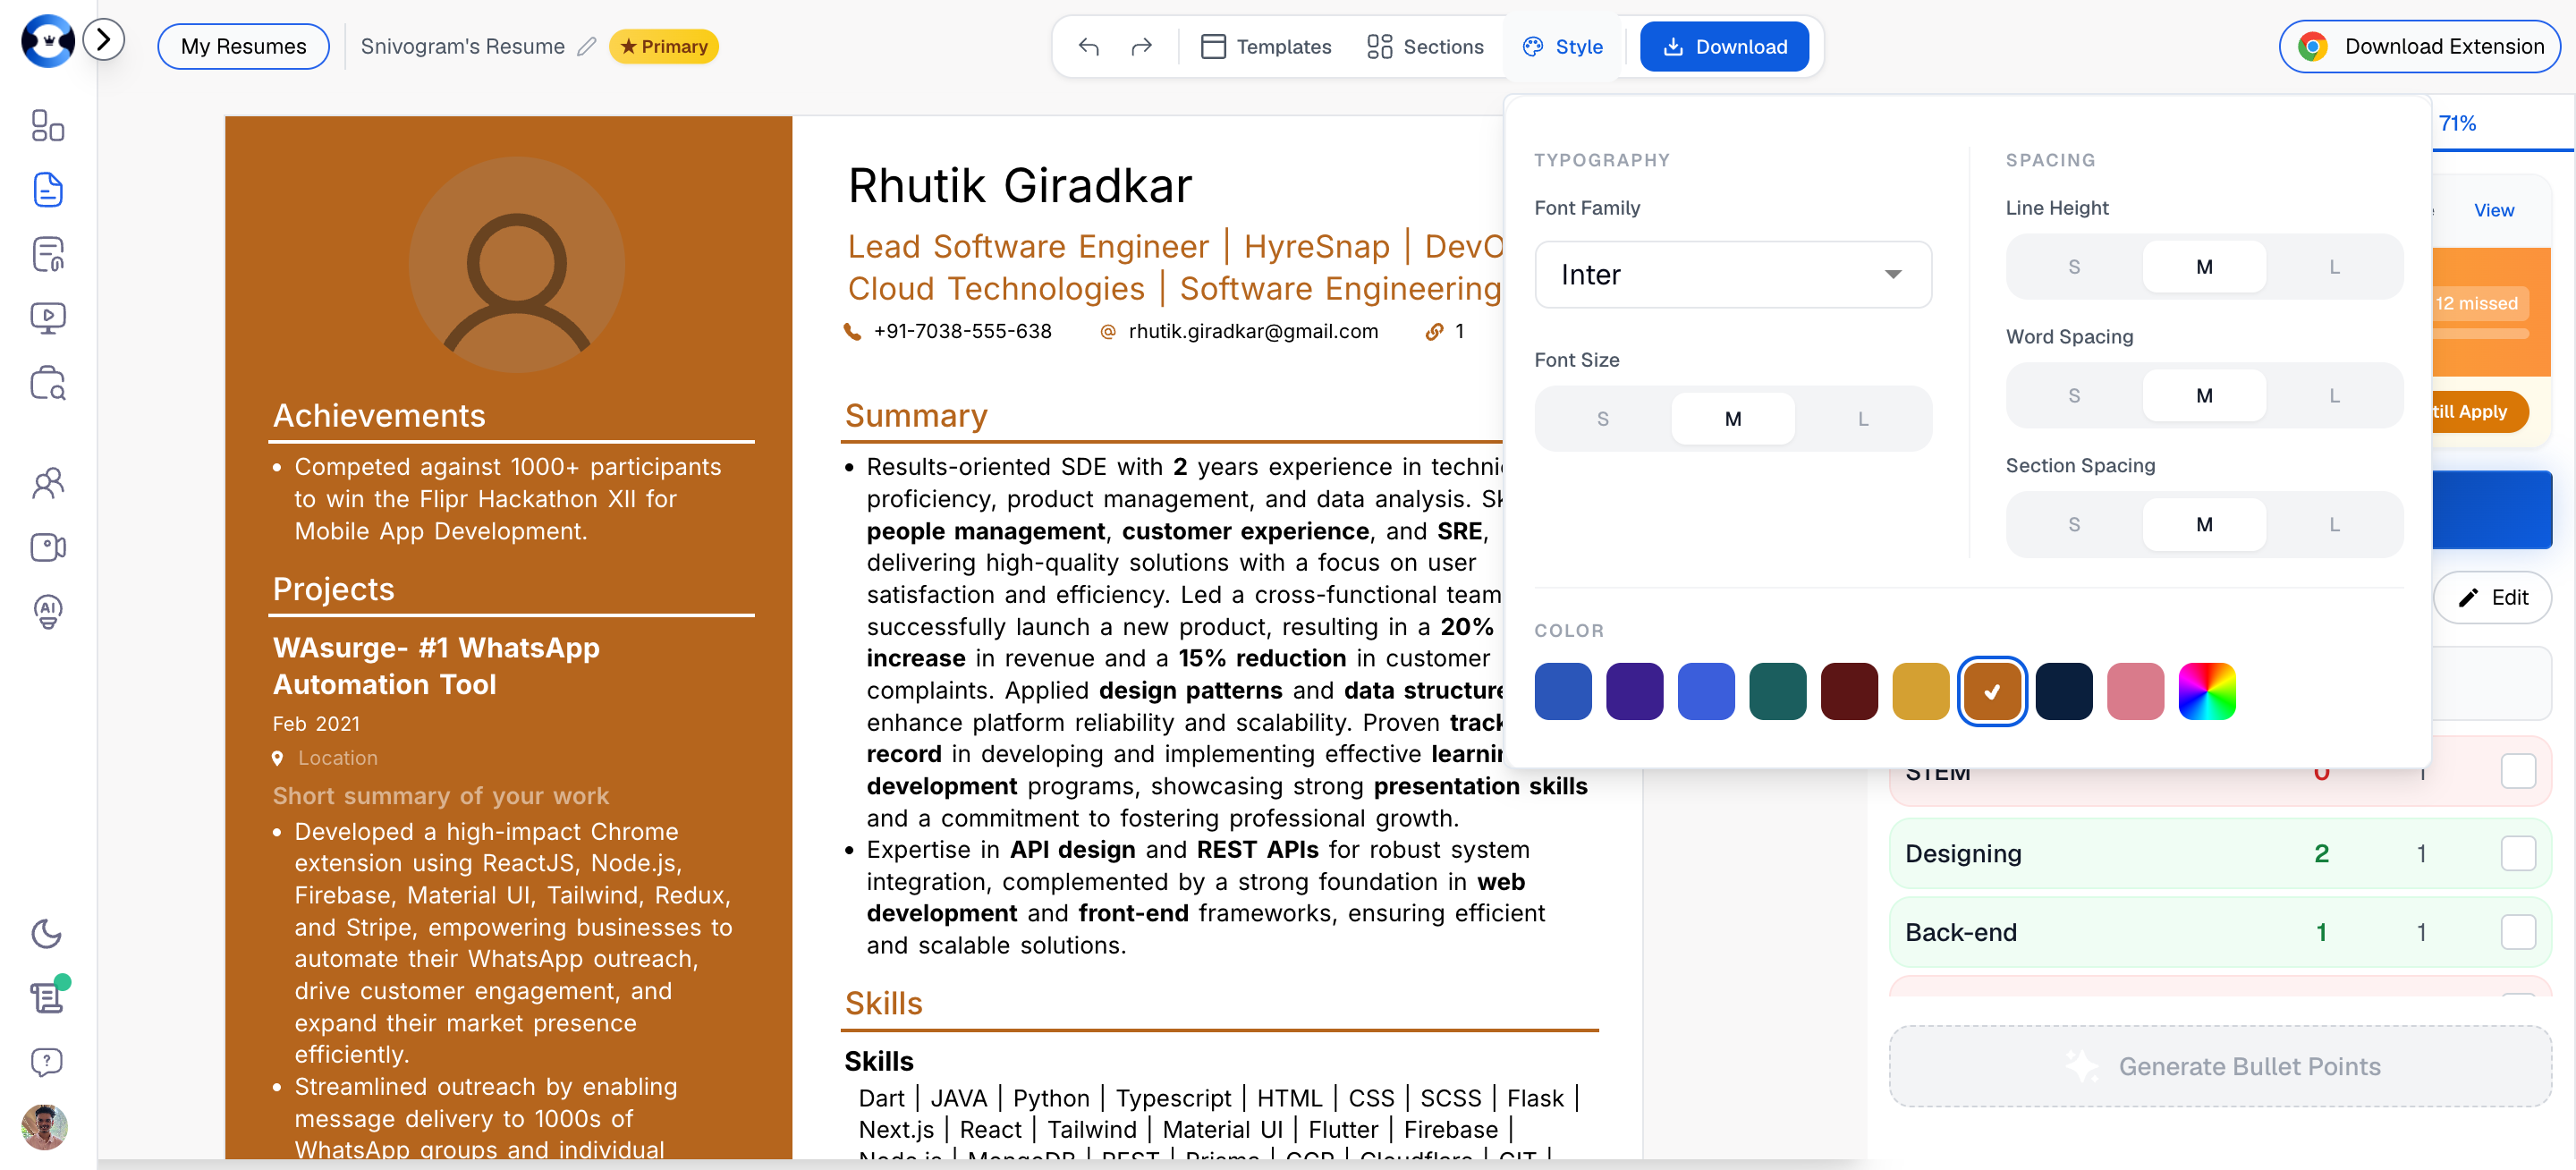Check the Back-end skill checkbox
This screenshot has width=2576, height=1170.
2517,931
